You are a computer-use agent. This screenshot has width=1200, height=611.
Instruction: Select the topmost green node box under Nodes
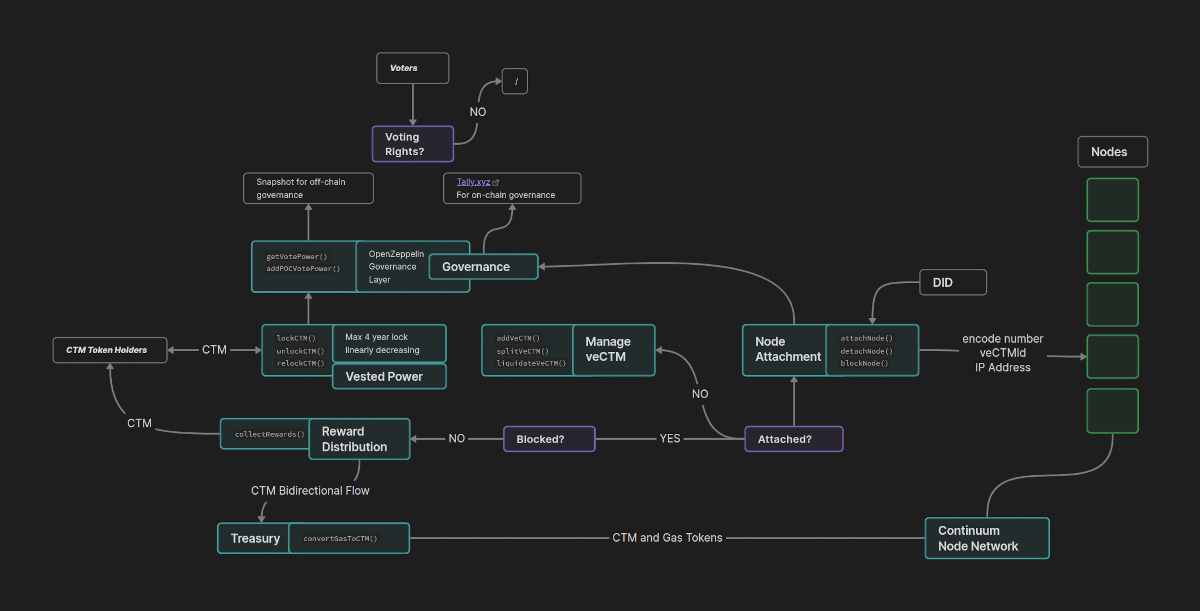1112,200
